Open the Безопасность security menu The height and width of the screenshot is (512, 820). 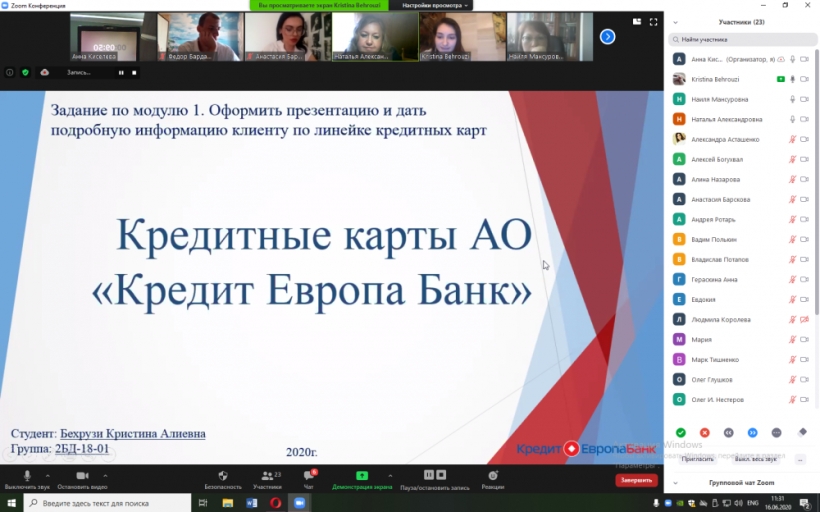[x=223, y=479]
